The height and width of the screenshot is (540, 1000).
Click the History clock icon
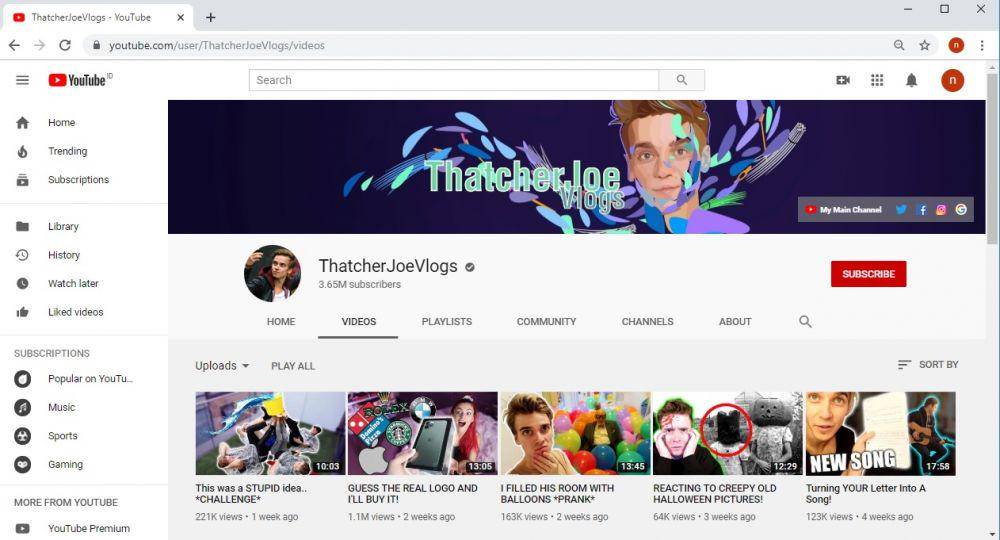click(x=22, y=255)
